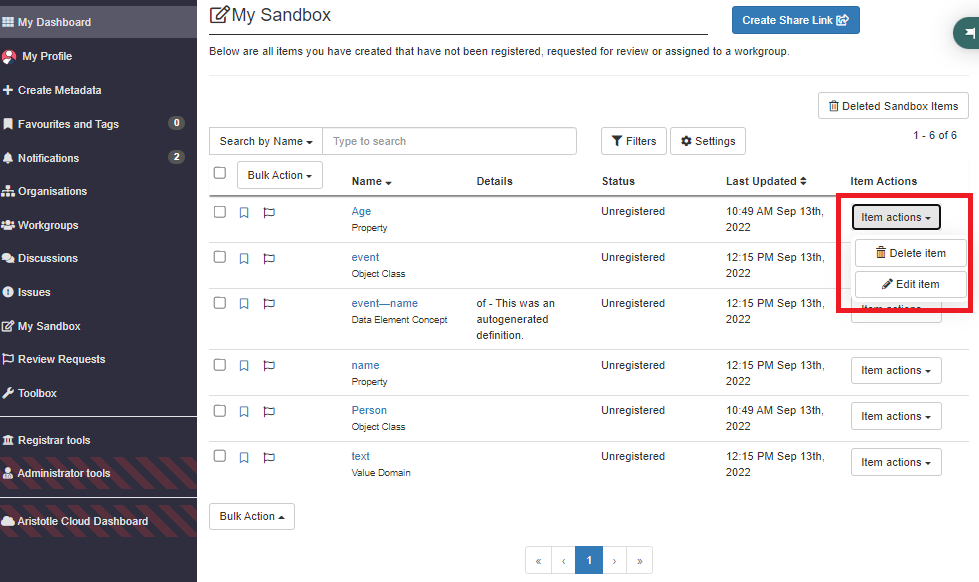The height and width of the screenshot is (582, 979).
Task: Click the flag icon for event row
Action: (269, 258)
